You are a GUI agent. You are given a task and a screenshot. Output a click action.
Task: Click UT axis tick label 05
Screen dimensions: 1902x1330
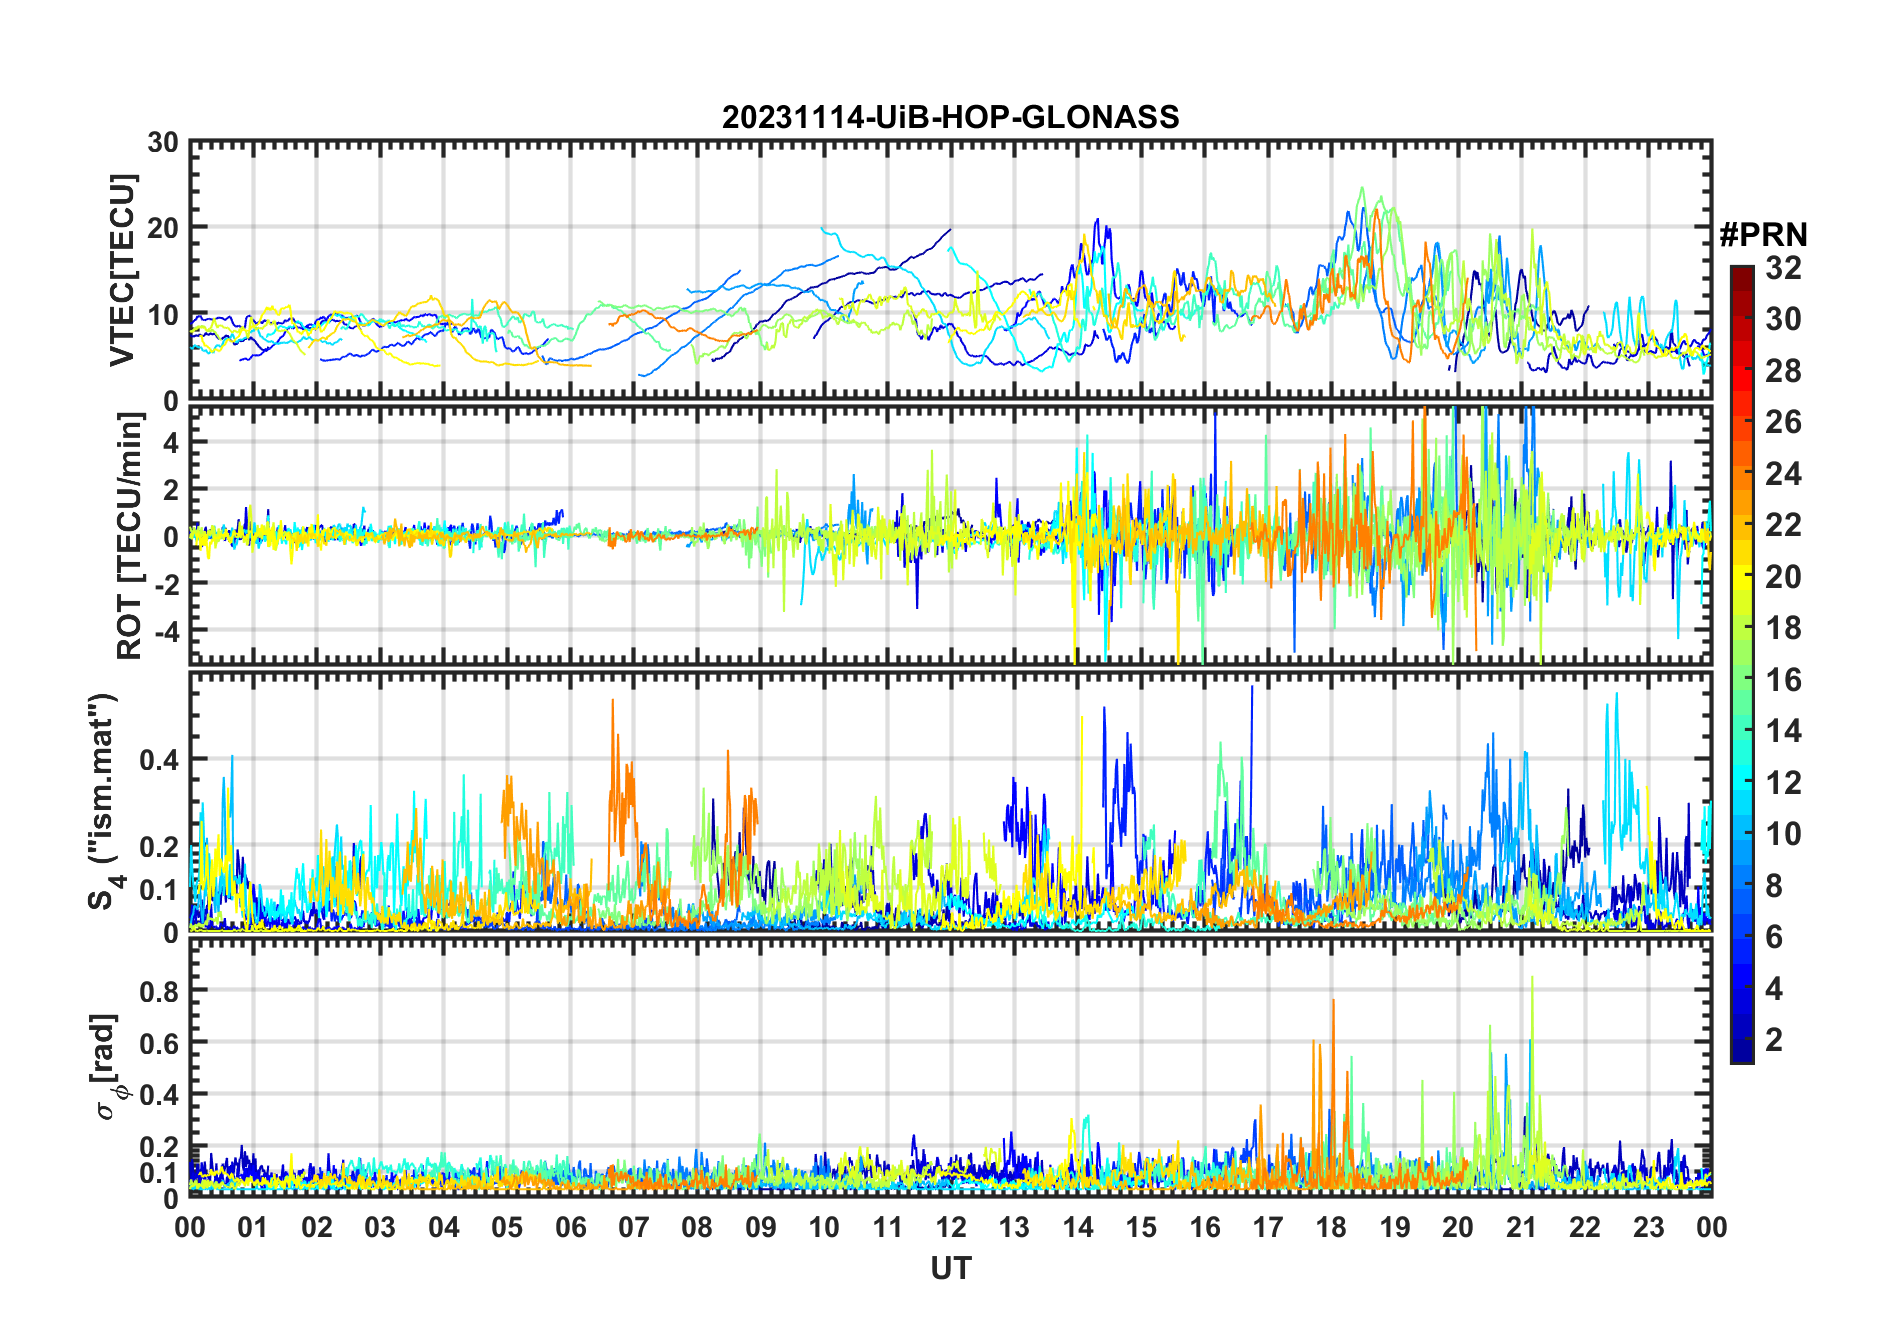coord(507,1227)
